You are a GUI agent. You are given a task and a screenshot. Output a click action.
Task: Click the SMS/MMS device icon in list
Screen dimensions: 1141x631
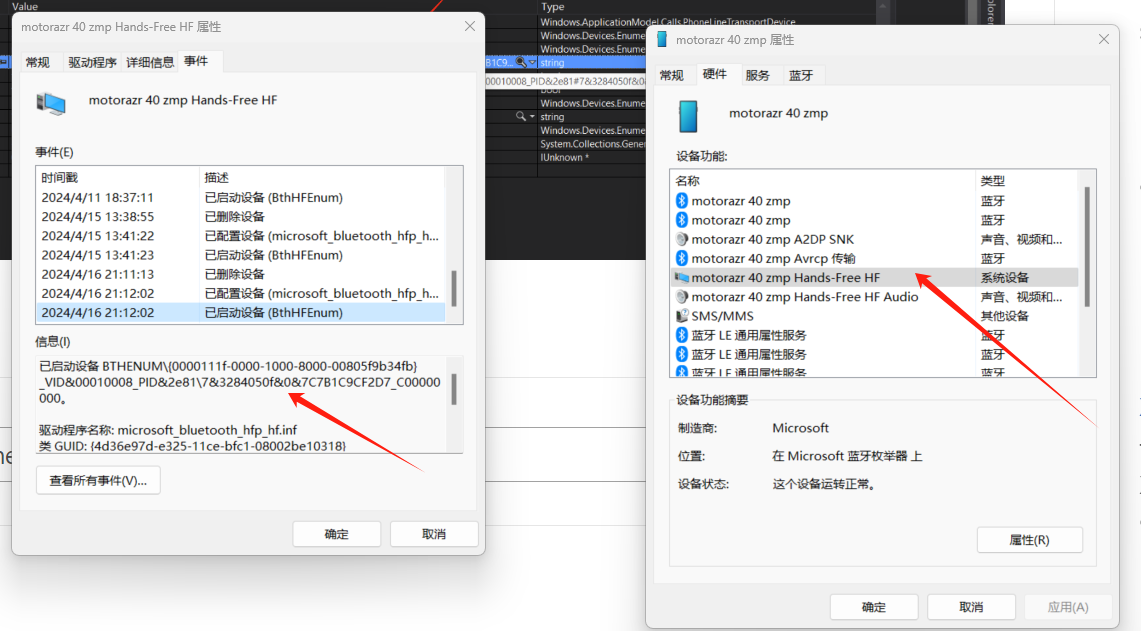point(682,316)
